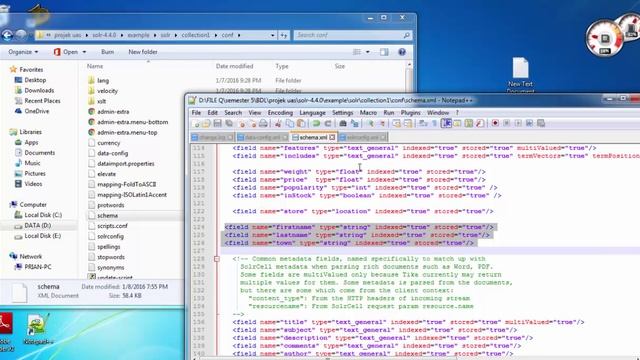Start macro recording with red Record icon
The image size is (640, 360).
pyautogui.click(x=495, y=123)
